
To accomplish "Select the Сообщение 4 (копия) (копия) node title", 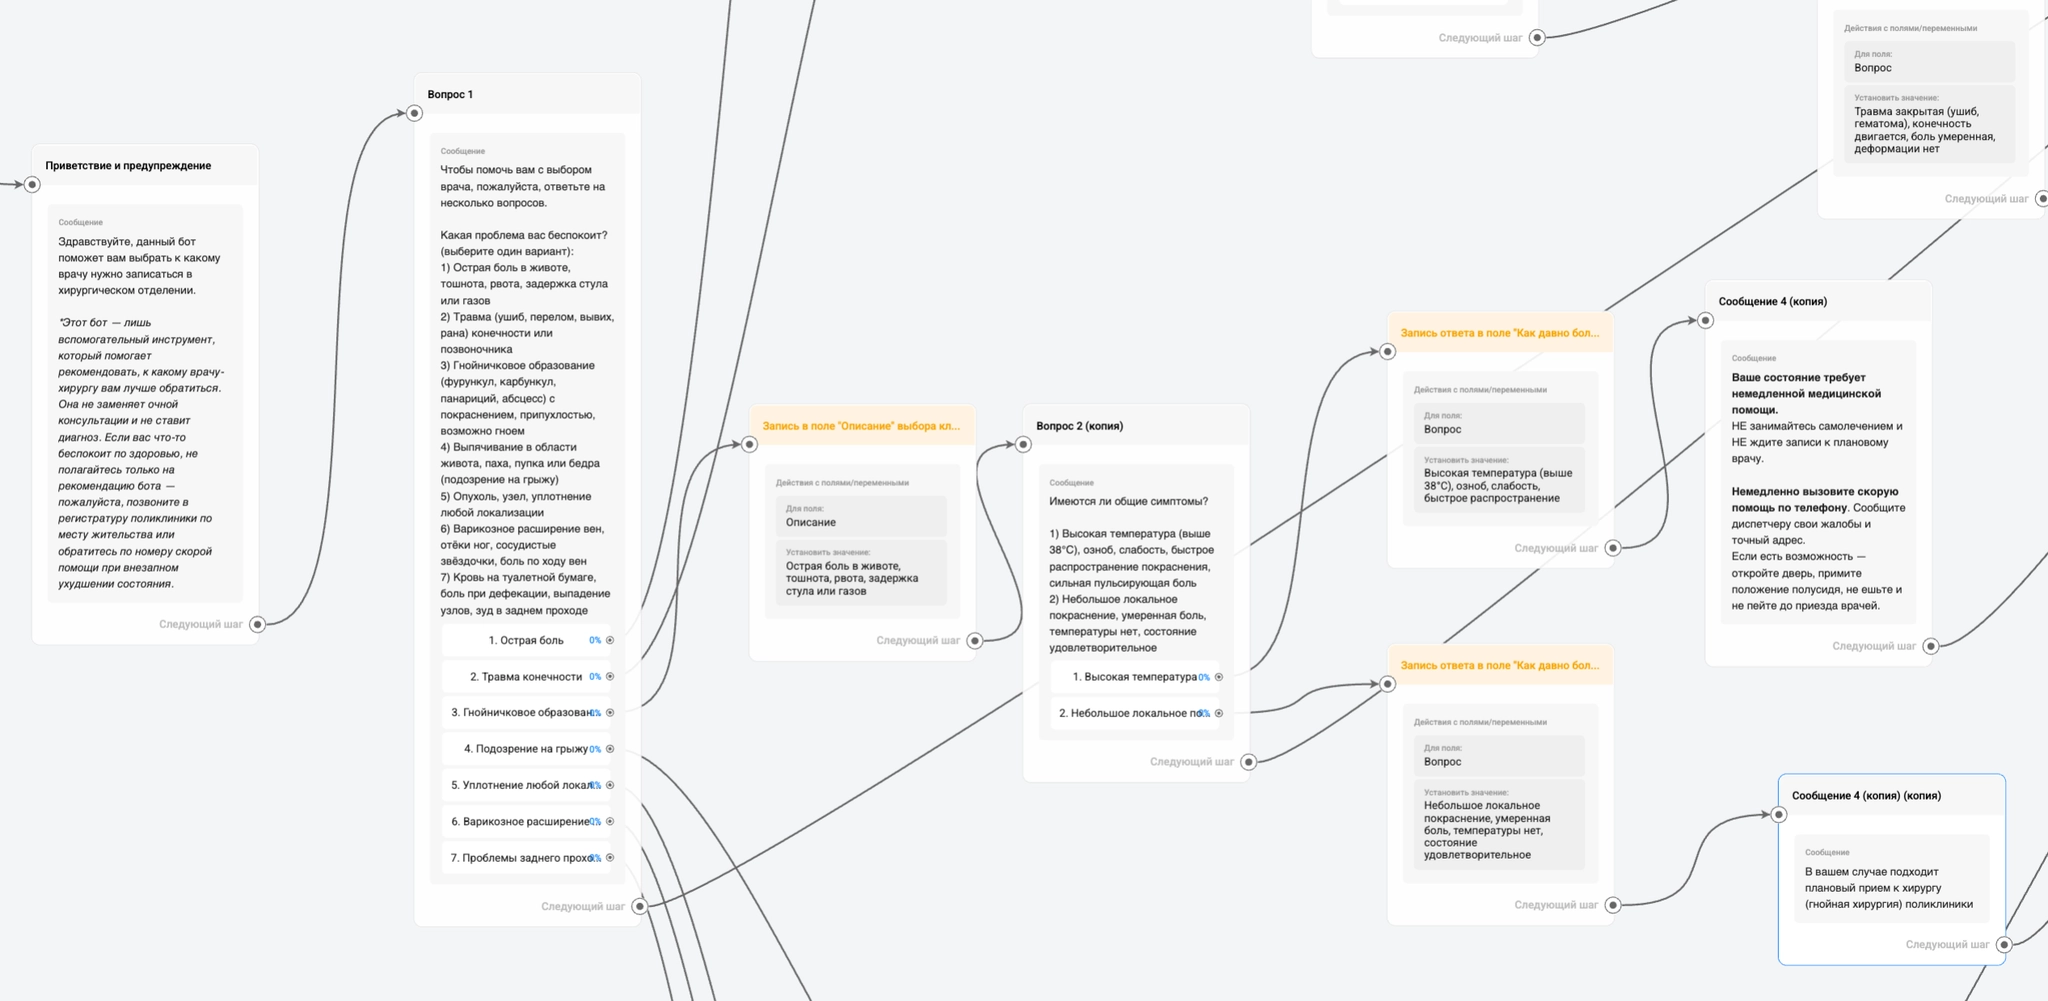I will (x=1866, y=796).
